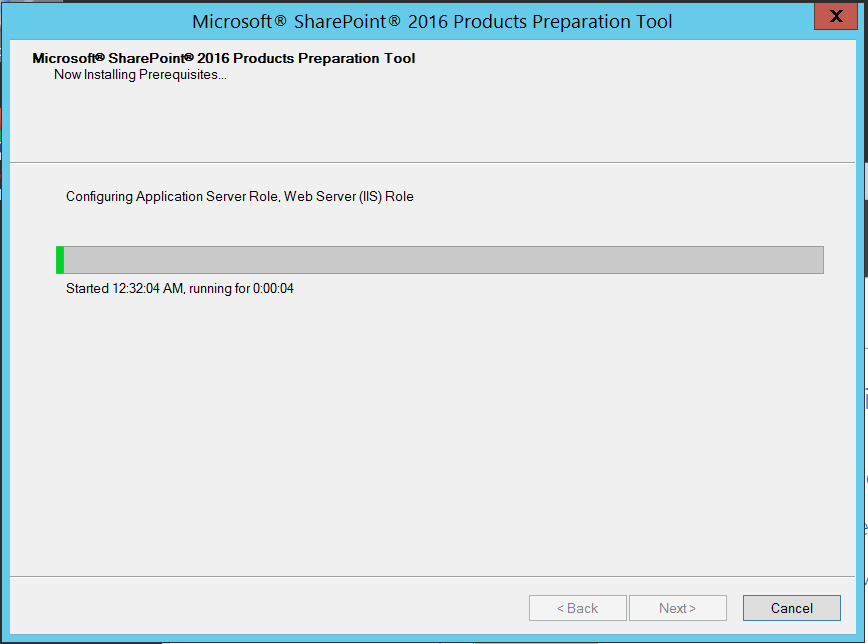Close the Preparation Tool window
The height and width of the screenshot is (644, 868).
tap(836, 16)
